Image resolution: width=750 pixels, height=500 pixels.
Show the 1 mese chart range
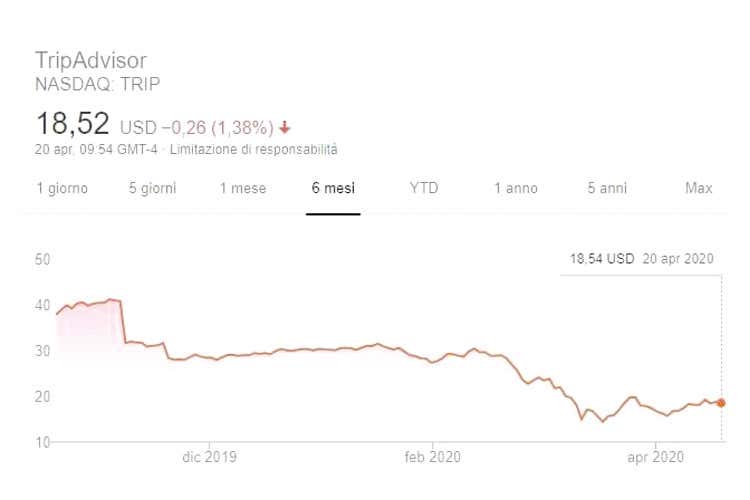tap(243, 188)
